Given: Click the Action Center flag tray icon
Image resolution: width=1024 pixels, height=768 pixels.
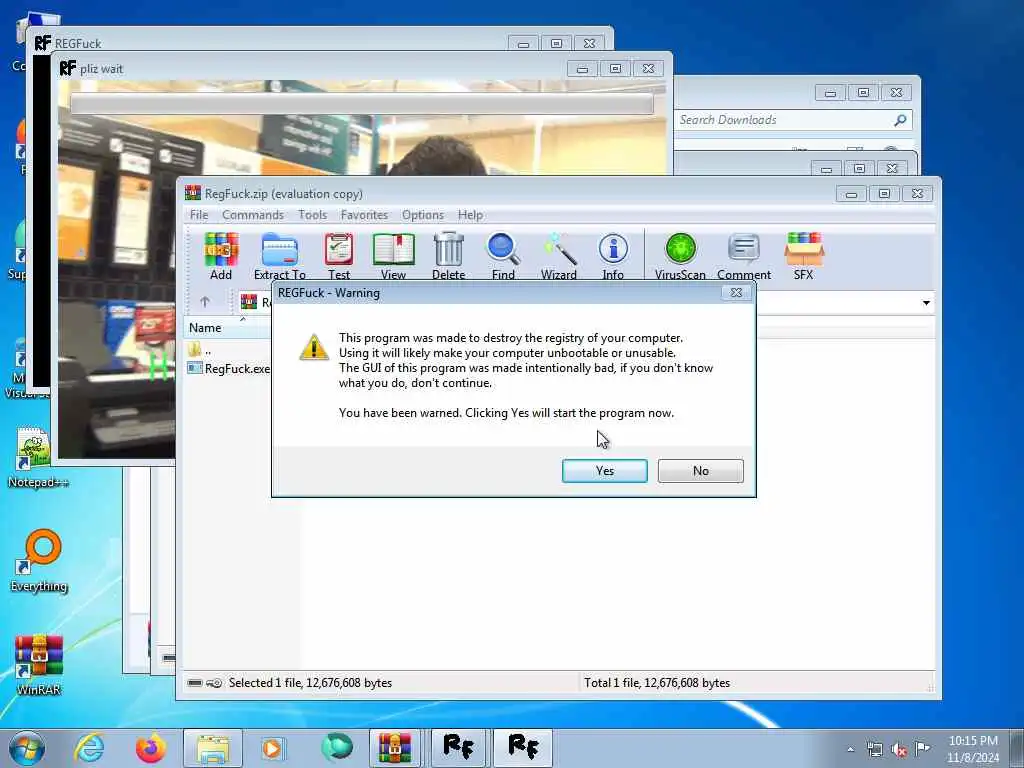Looking at the screenshot, I should [922, 749].
